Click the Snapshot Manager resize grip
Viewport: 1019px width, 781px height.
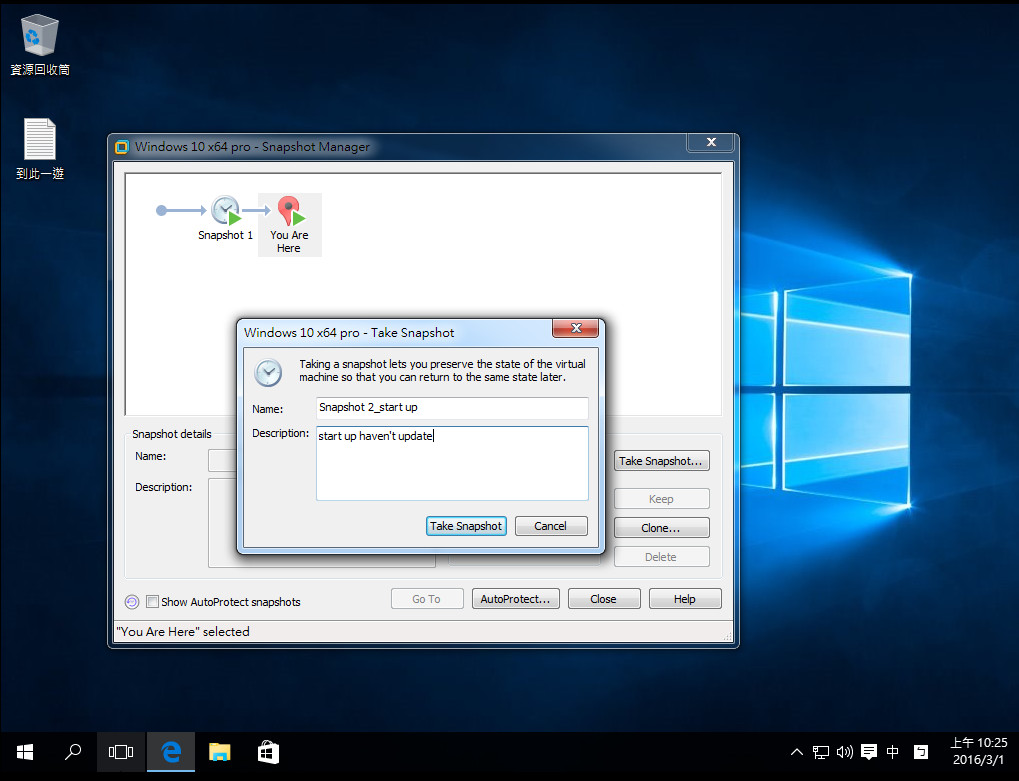(x=727, y=637)
